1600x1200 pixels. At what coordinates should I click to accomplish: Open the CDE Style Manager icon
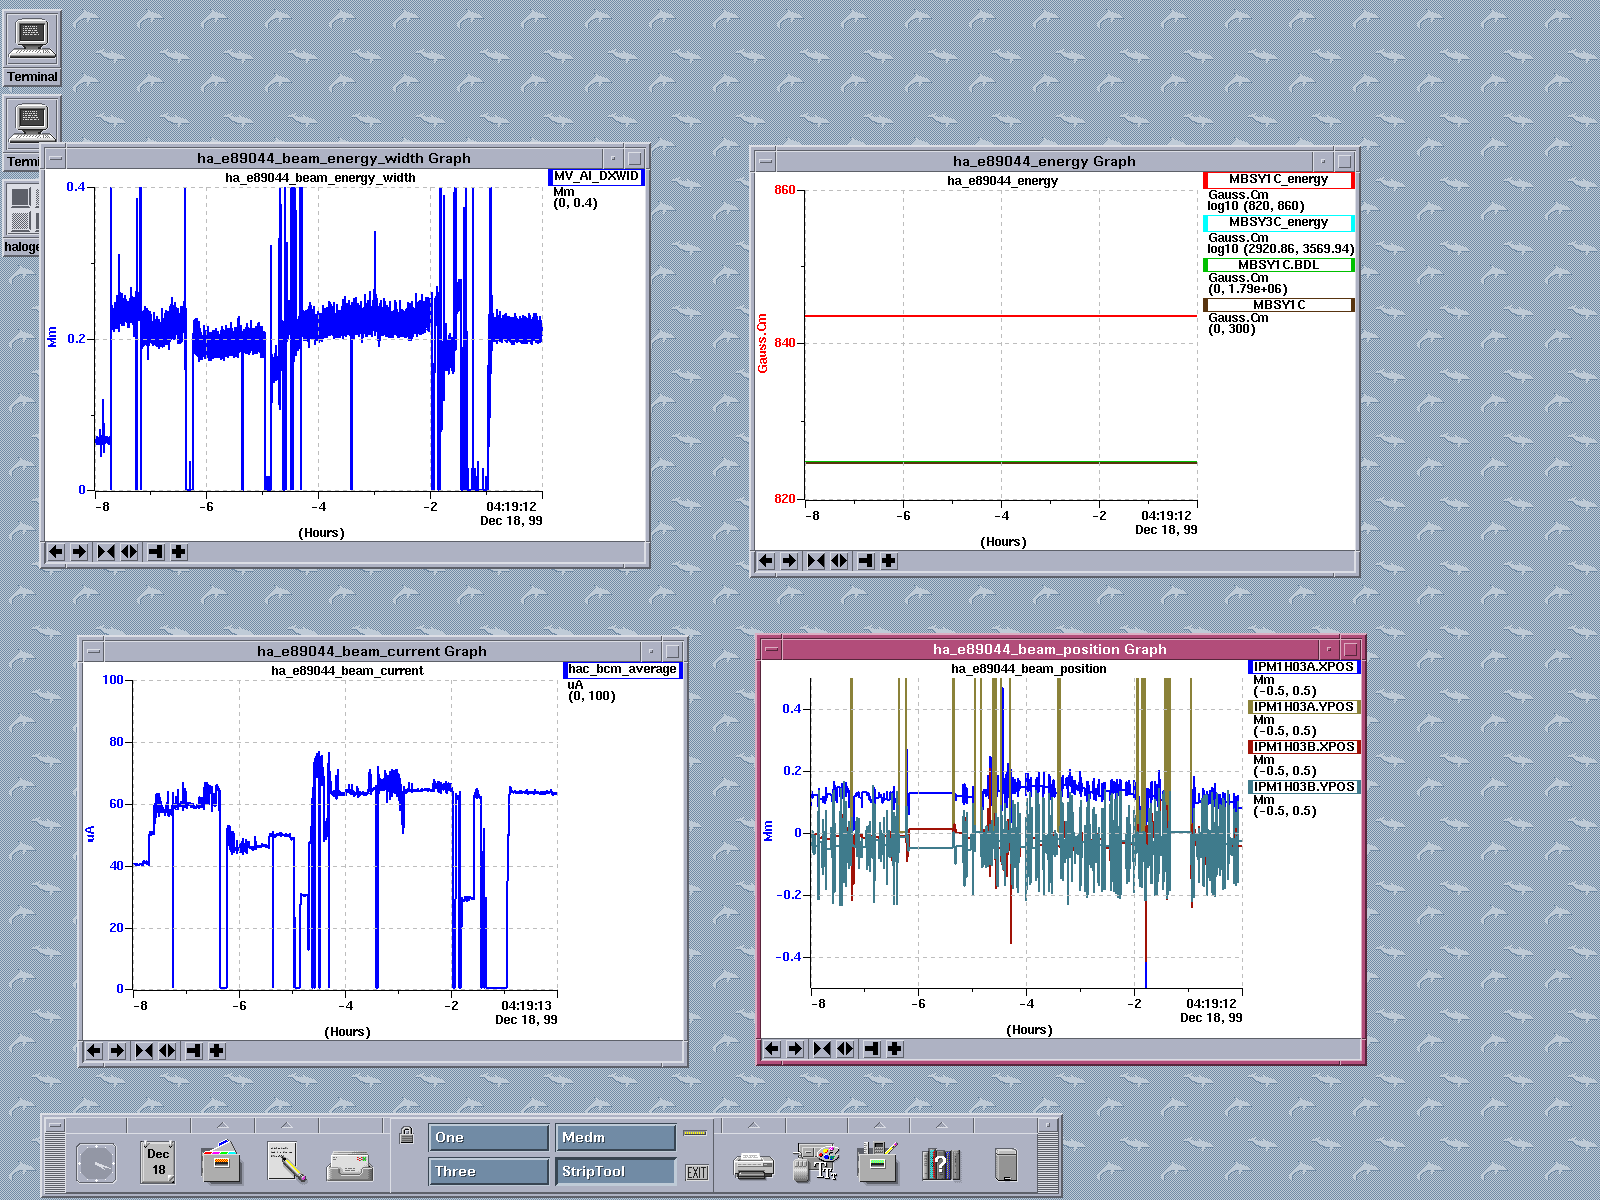pos(816,1164)
